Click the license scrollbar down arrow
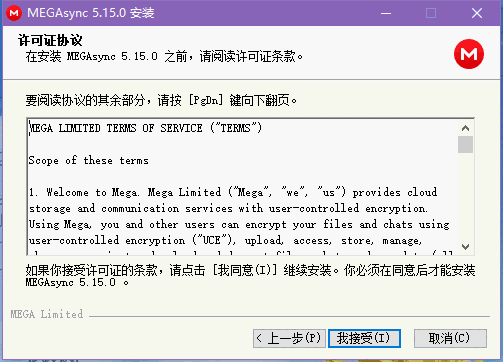 (465, 247)
